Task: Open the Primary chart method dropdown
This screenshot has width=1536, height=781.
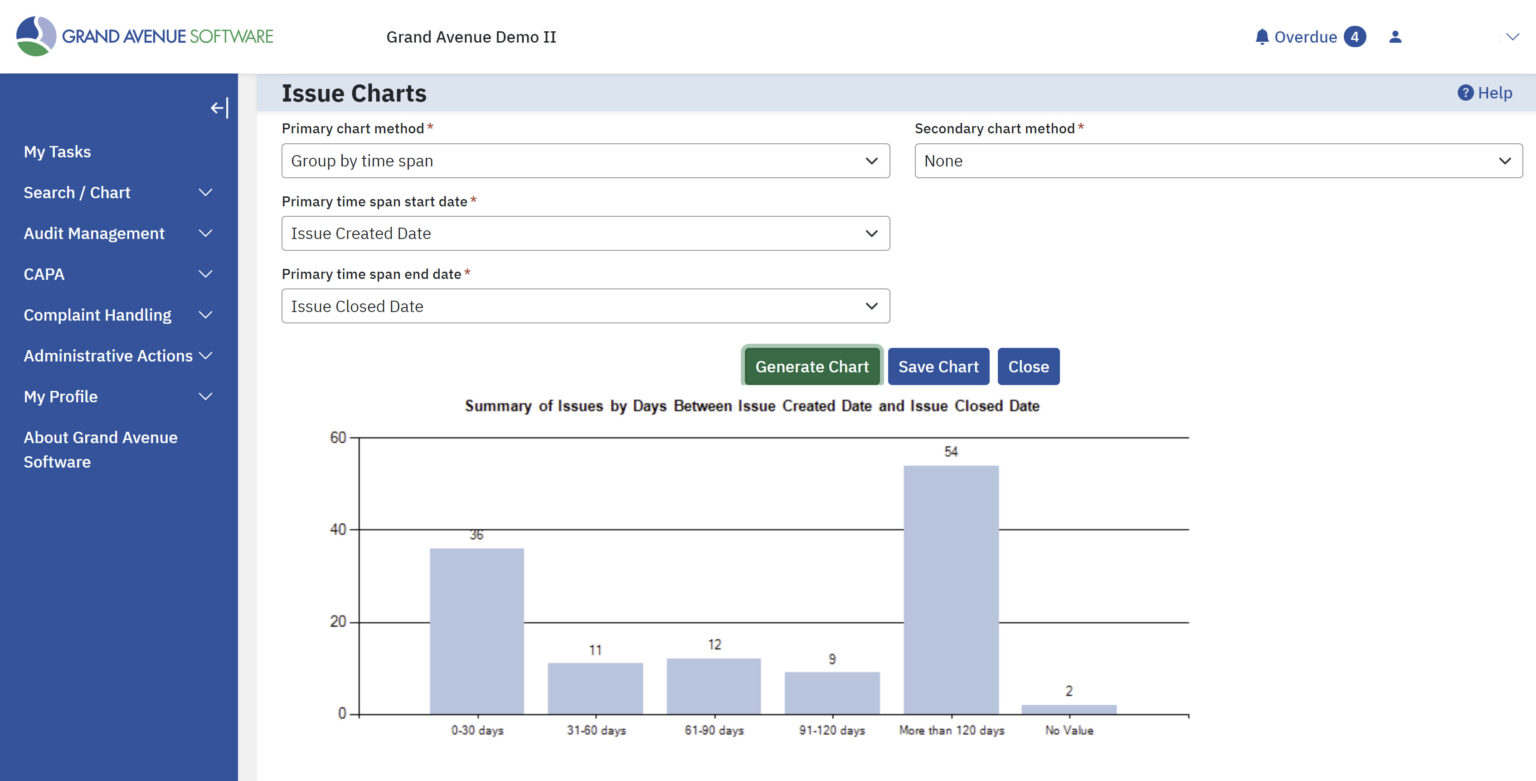Action: pyautogui.click(x=585, y=160)
